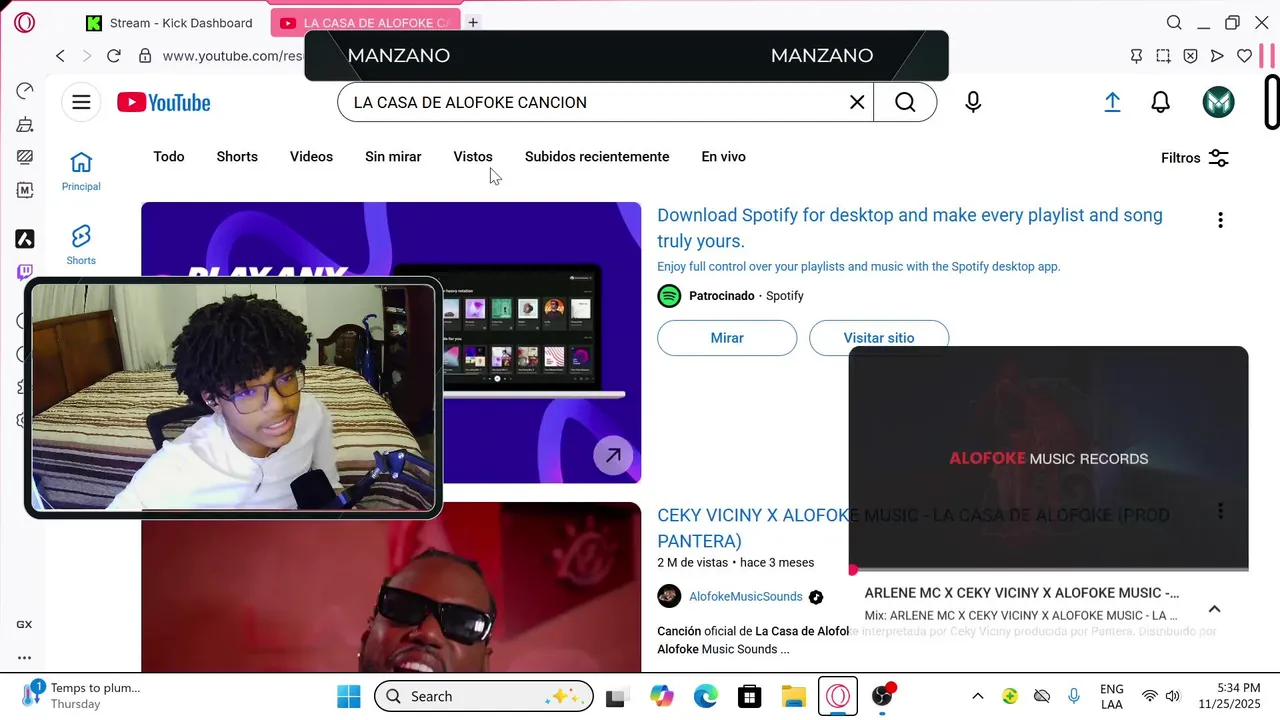1280x720 pixels.
Task: Open Opera tab search magnifier
Action: pyautogui.click(x=1174, y=22)
